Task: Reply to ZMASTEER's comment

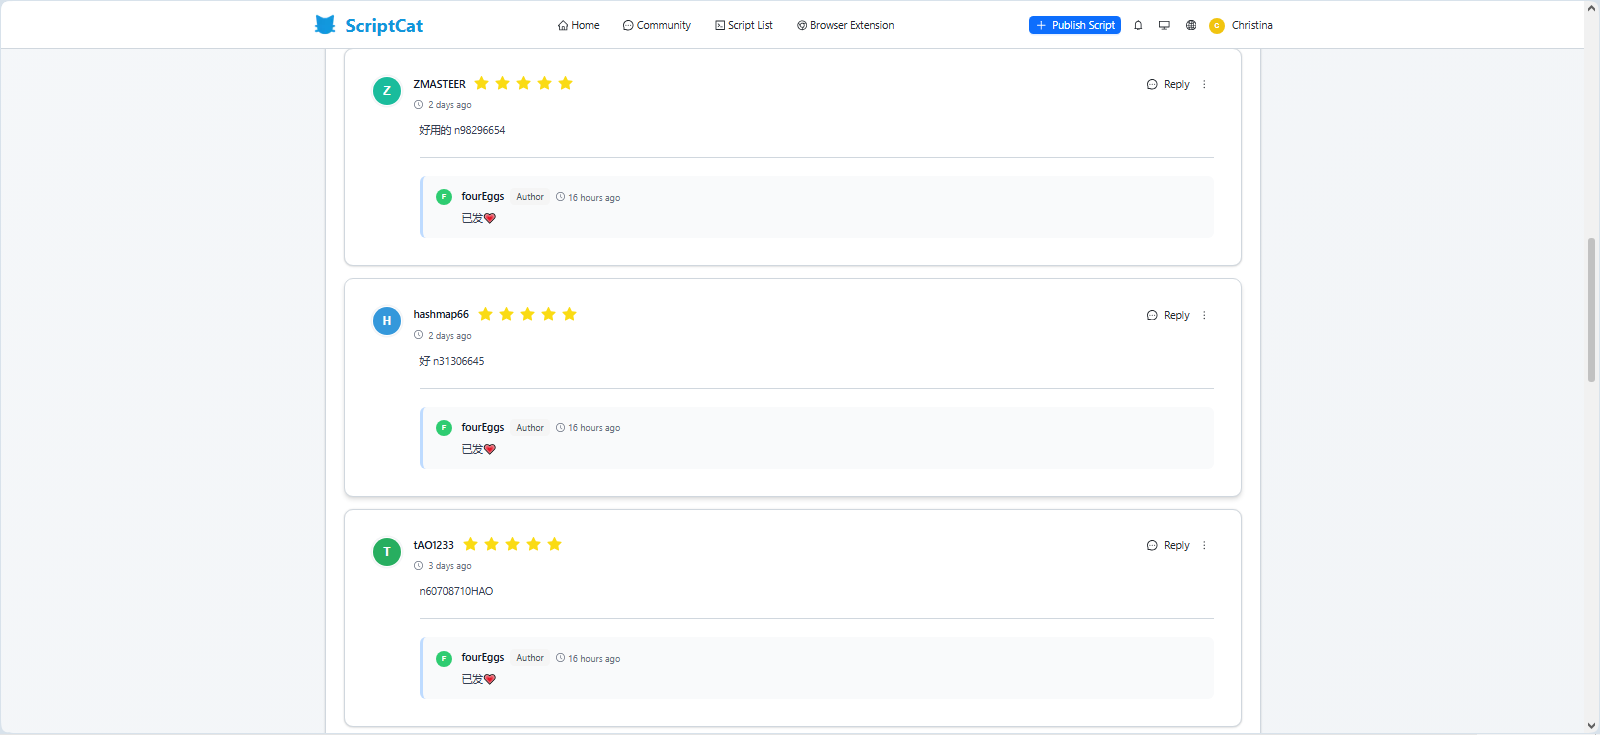Action: (x=1168, y=85)
